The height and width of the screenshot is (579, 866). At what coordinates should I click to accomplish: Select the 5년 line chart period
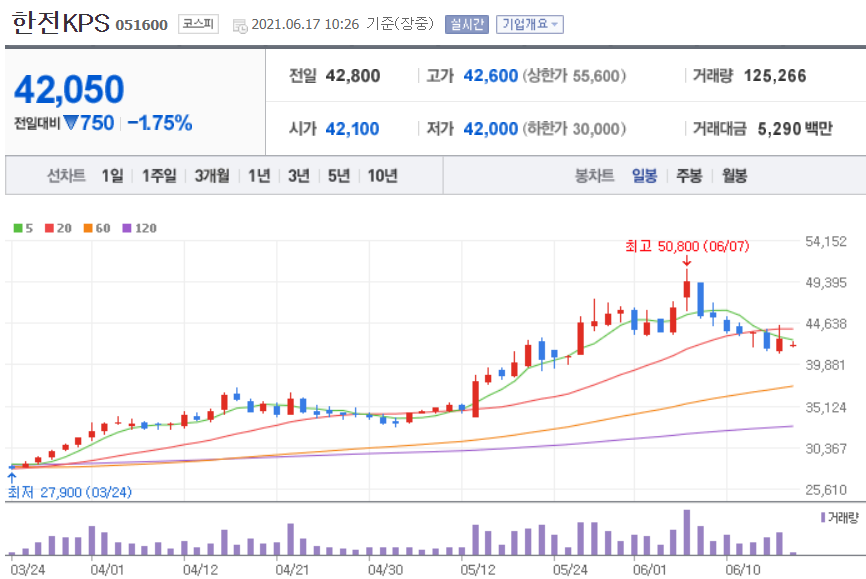click(x=339, y=176)
